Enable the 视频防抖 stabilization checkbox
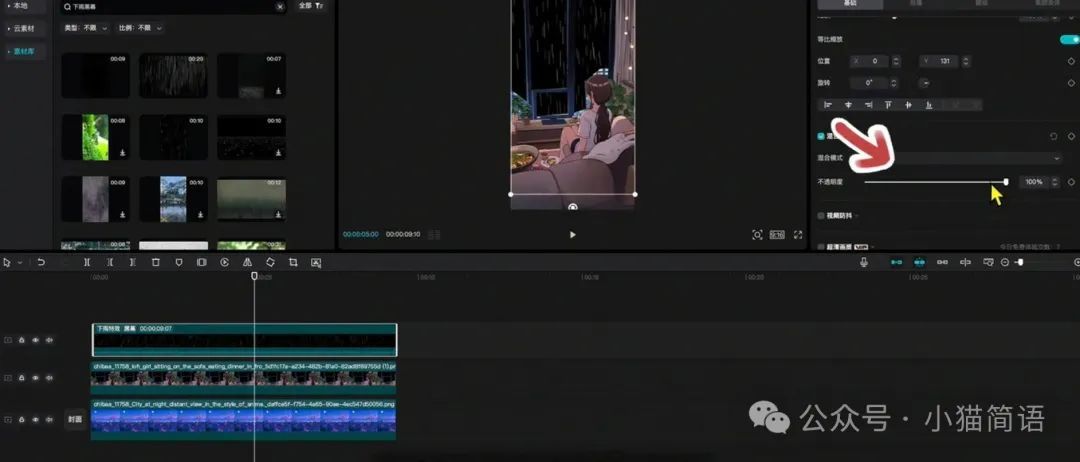 821,216
